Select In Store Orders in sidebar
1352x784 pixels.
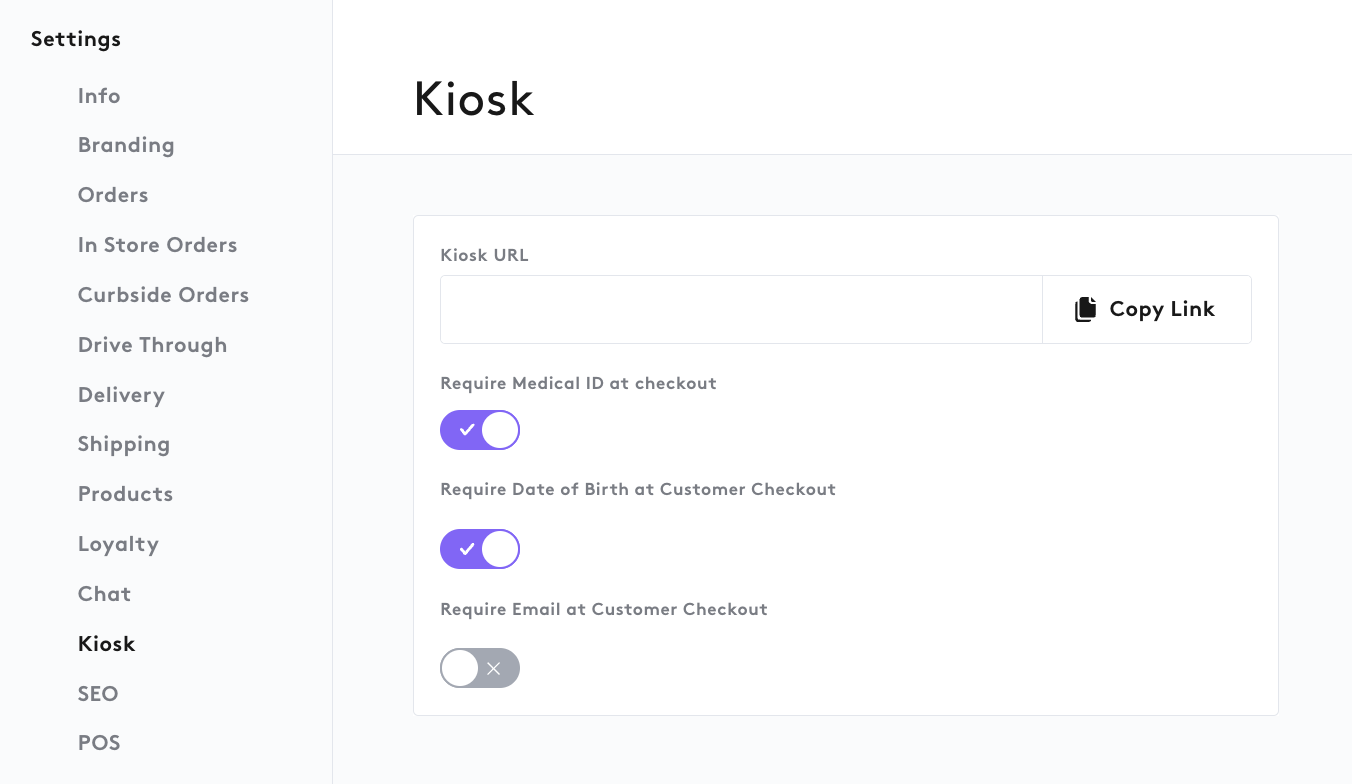(157, 245)
